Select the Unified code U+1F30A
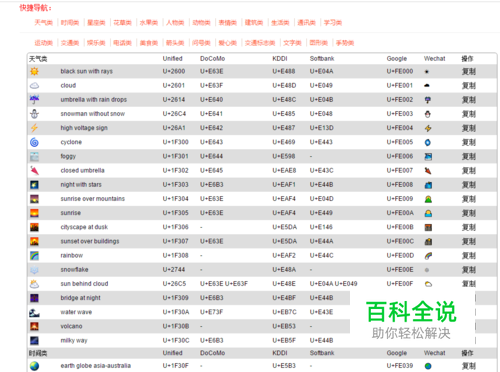Viewport: 500px width, 372px height. [176, 312]
